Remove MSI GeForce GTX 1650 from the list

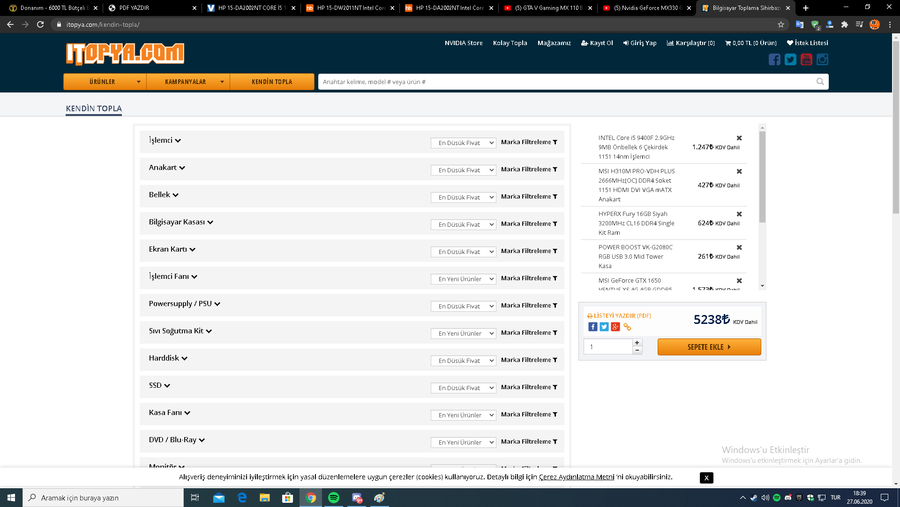coord(739,280)
